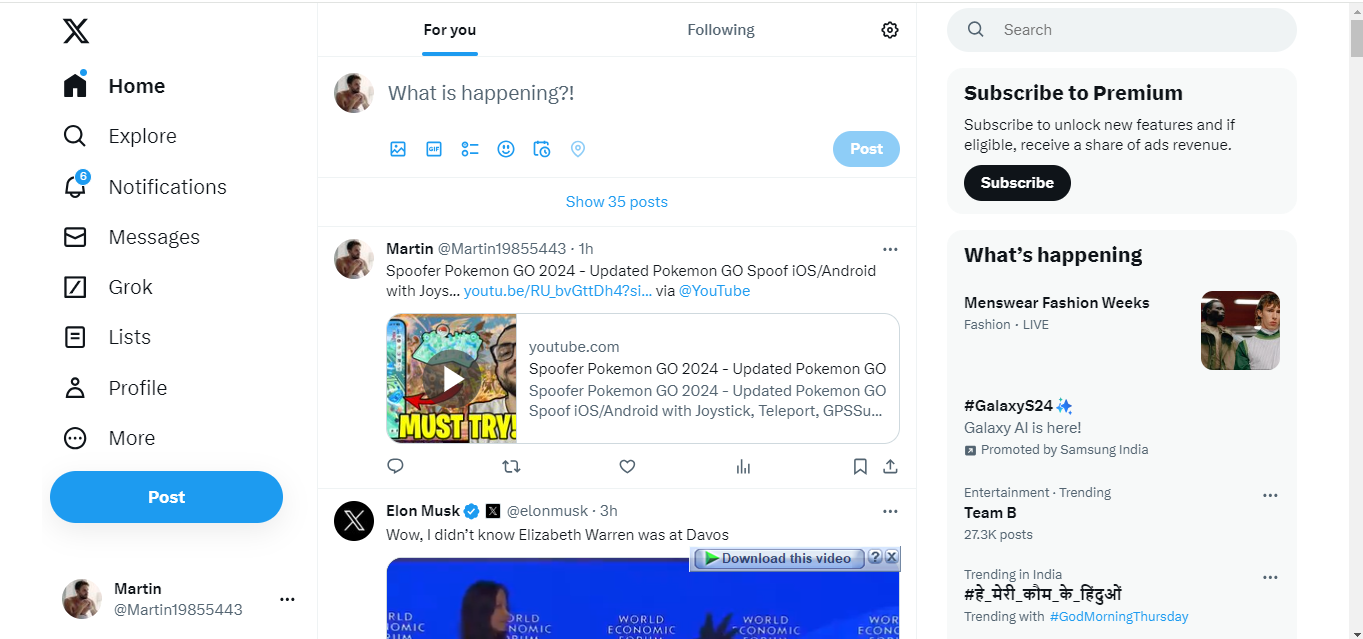Repost Martin's Pokemon post
Image resolution: width=1363 pixels, height=639 pixels.
pyautogui.click(x=511, y=466)
